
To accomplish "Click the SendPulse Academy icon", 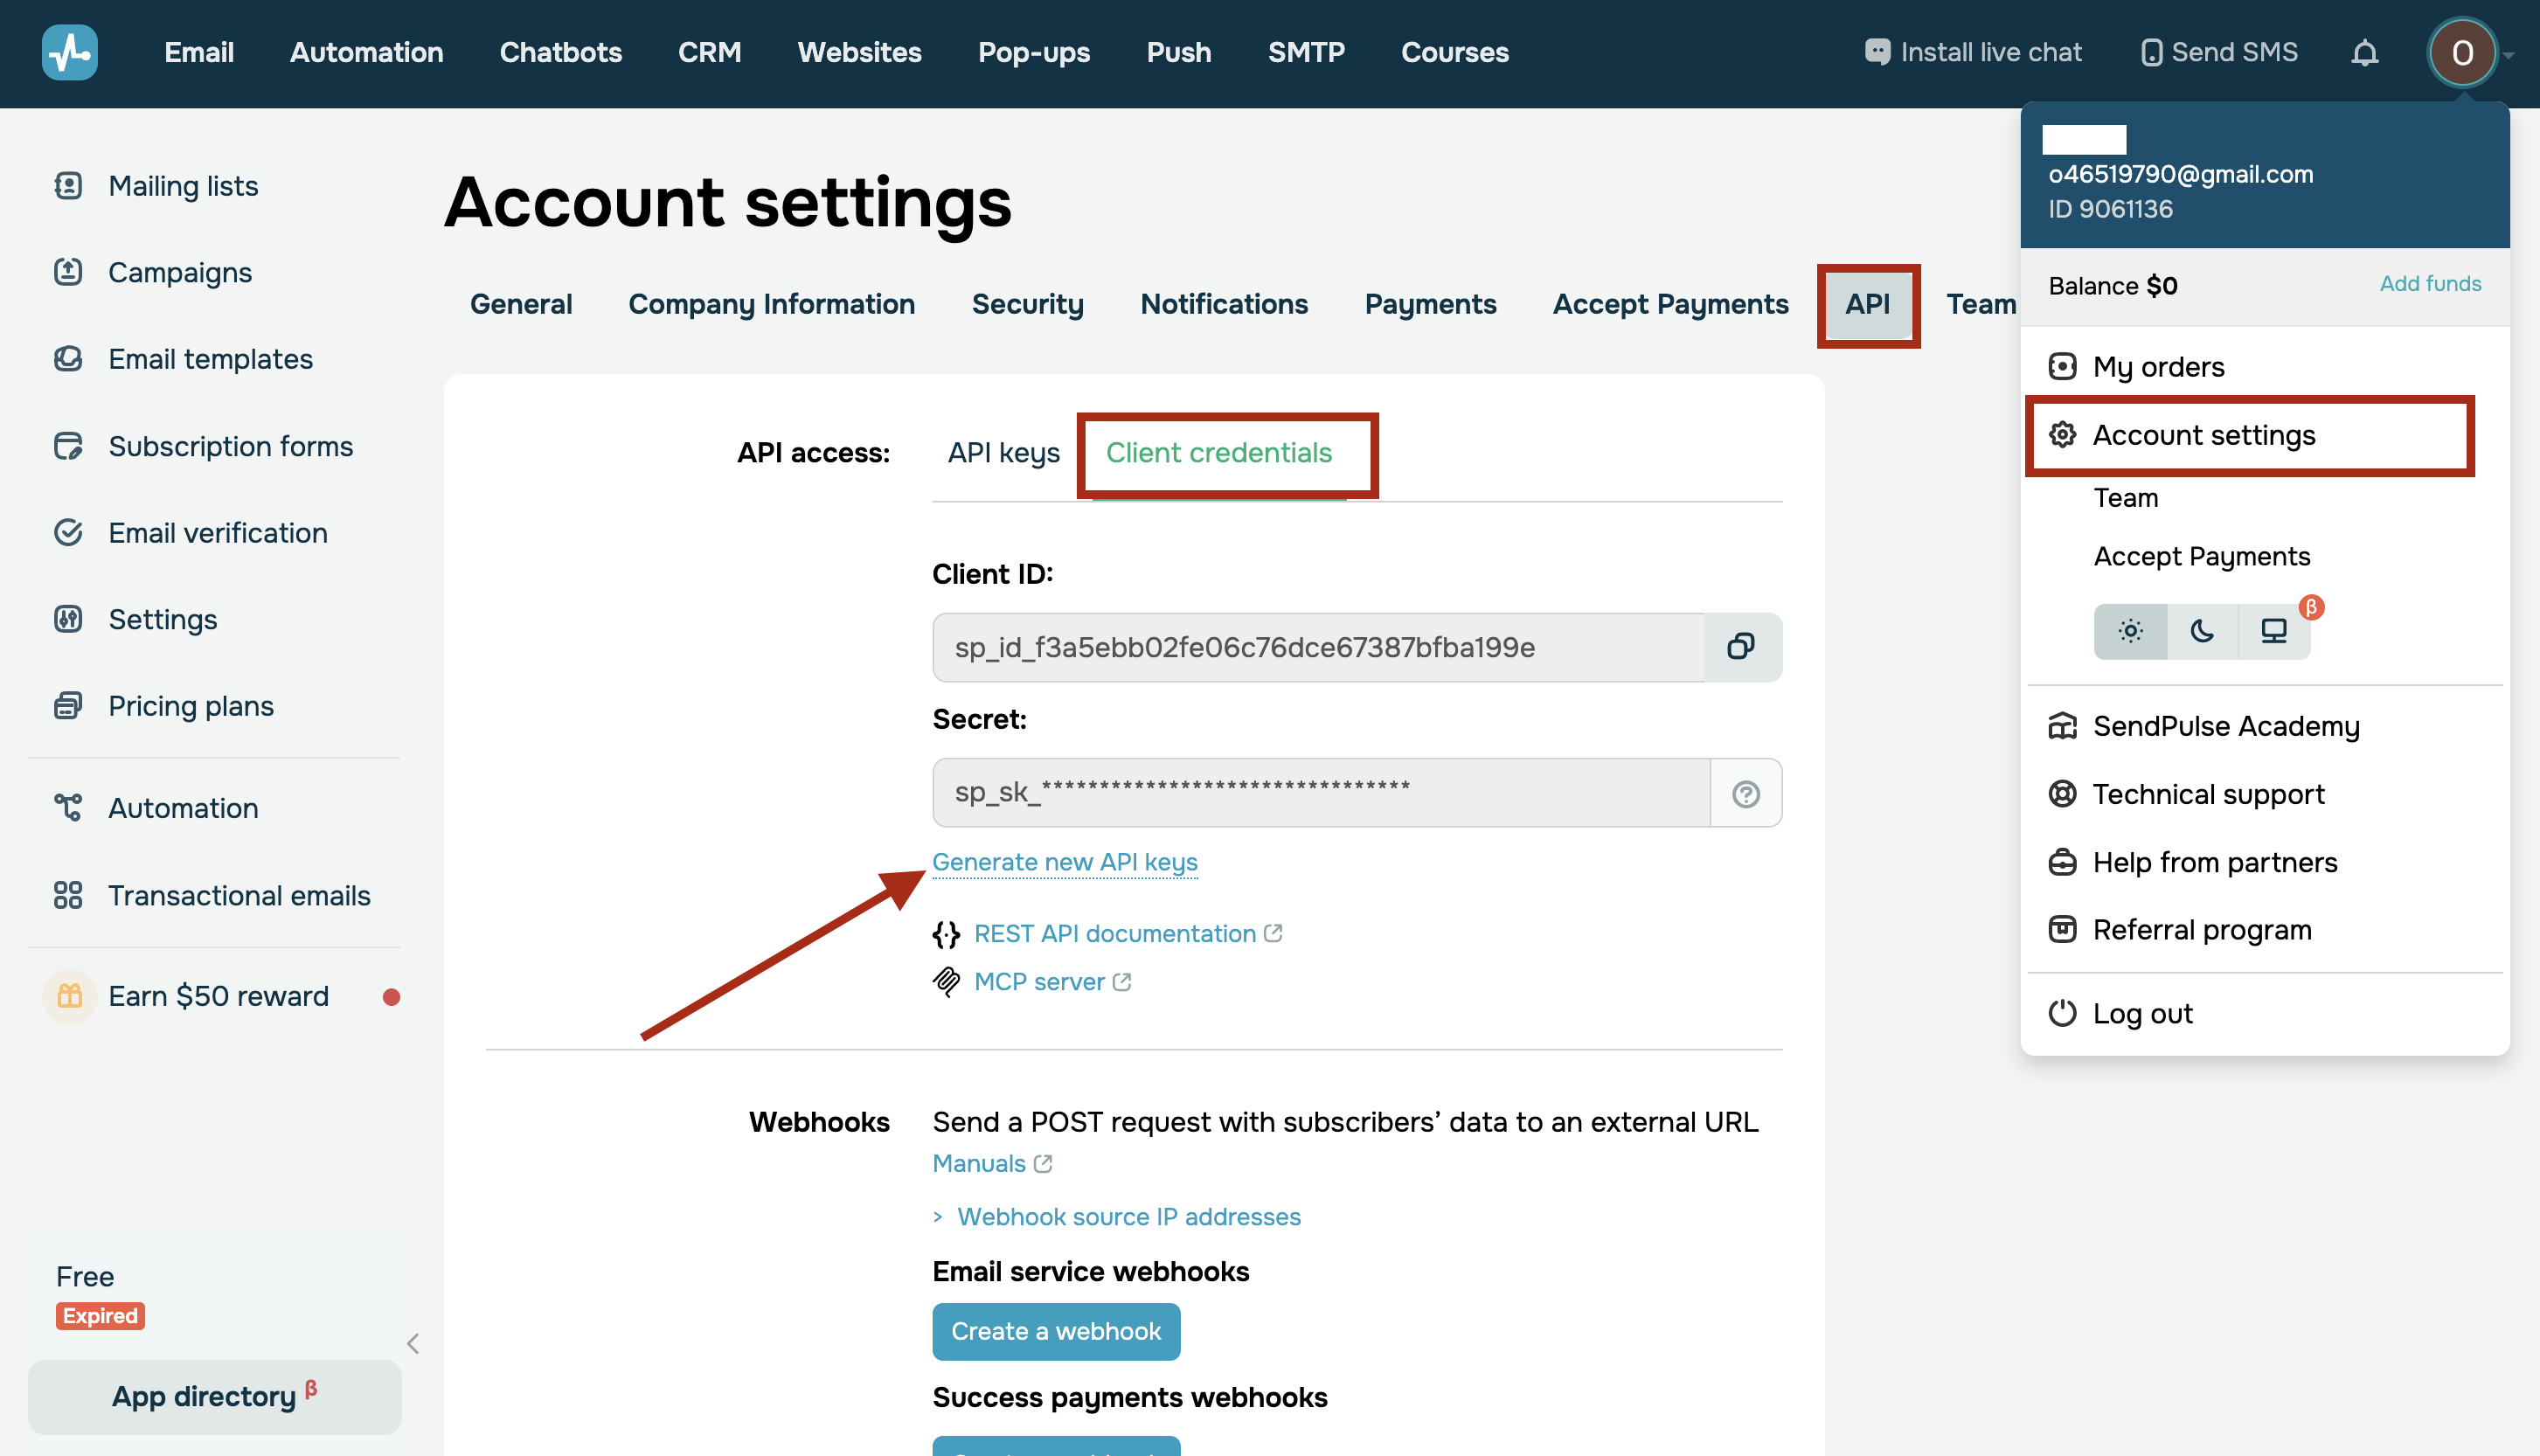I will click(x=2061, y=726).
